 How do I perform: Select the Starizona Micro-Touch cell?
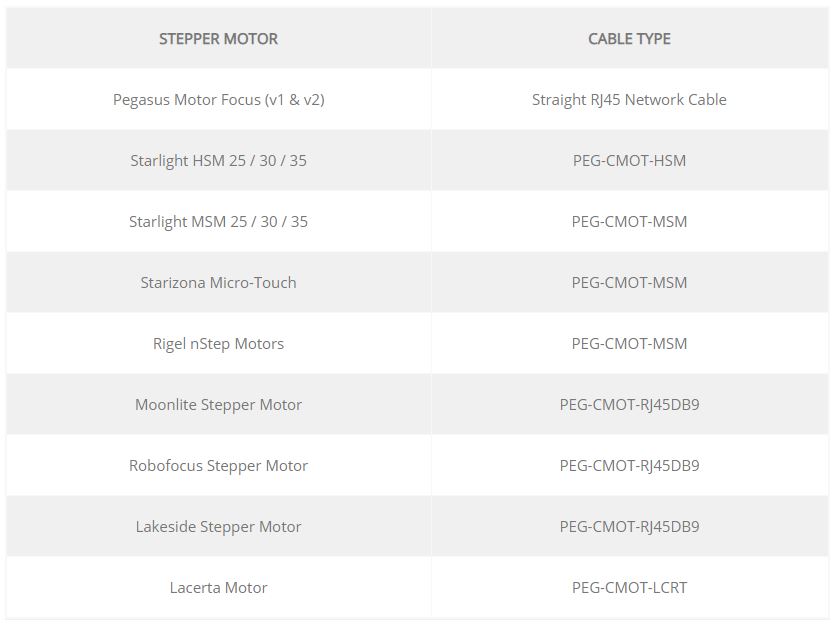tap(219, 282)
